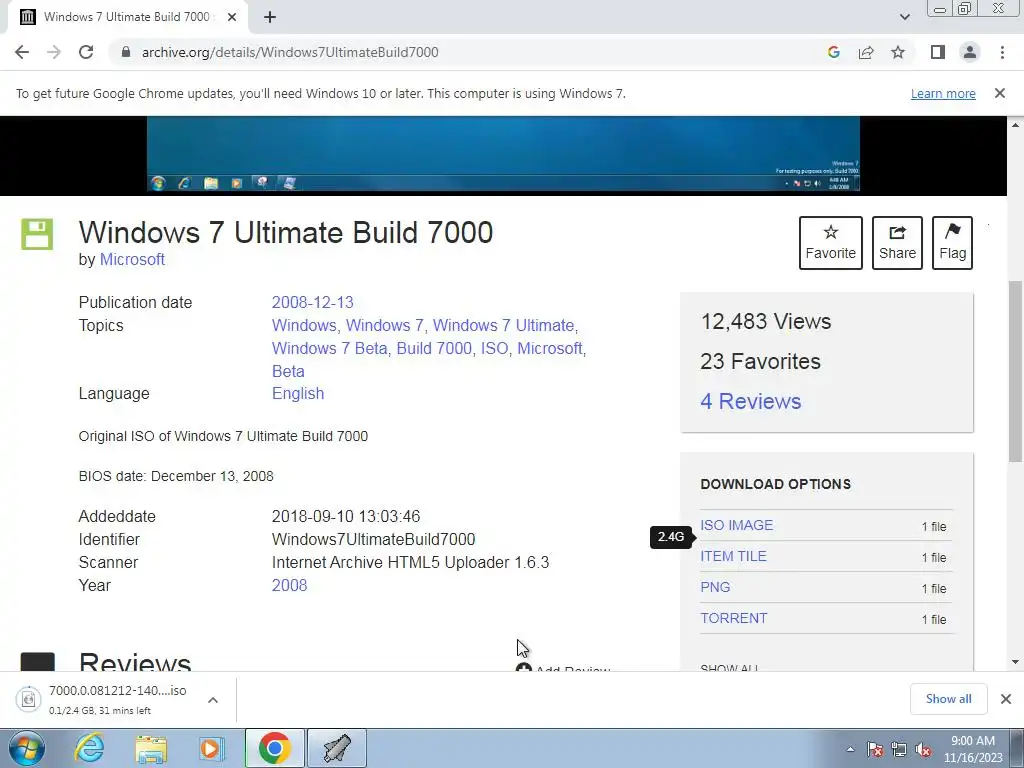Click the padlock site info icon
This screenshot has width=1024, height=768.
tap(126, 52)
